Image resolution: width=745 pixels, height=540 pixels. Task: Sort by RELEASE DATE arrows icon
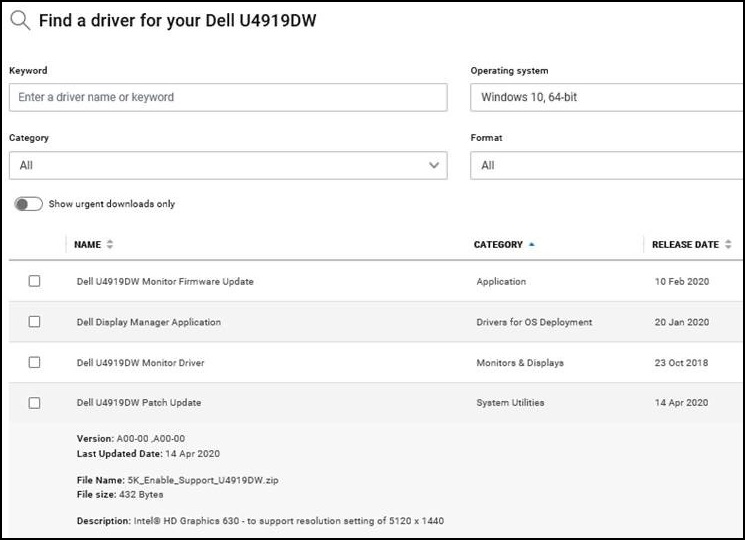pyautogui.click(x=728, y=245)
